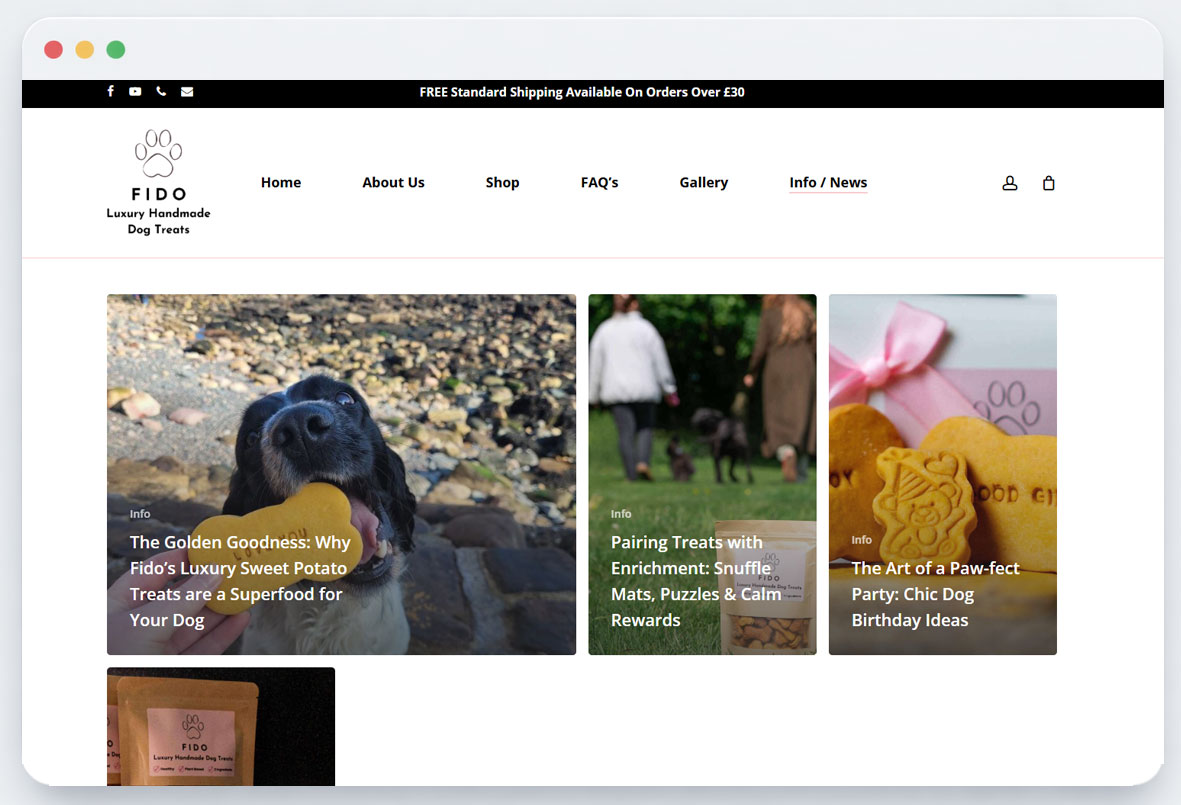Click the Fido paw logo
This screenshot has height=805, width=1181.
[158, 182]
